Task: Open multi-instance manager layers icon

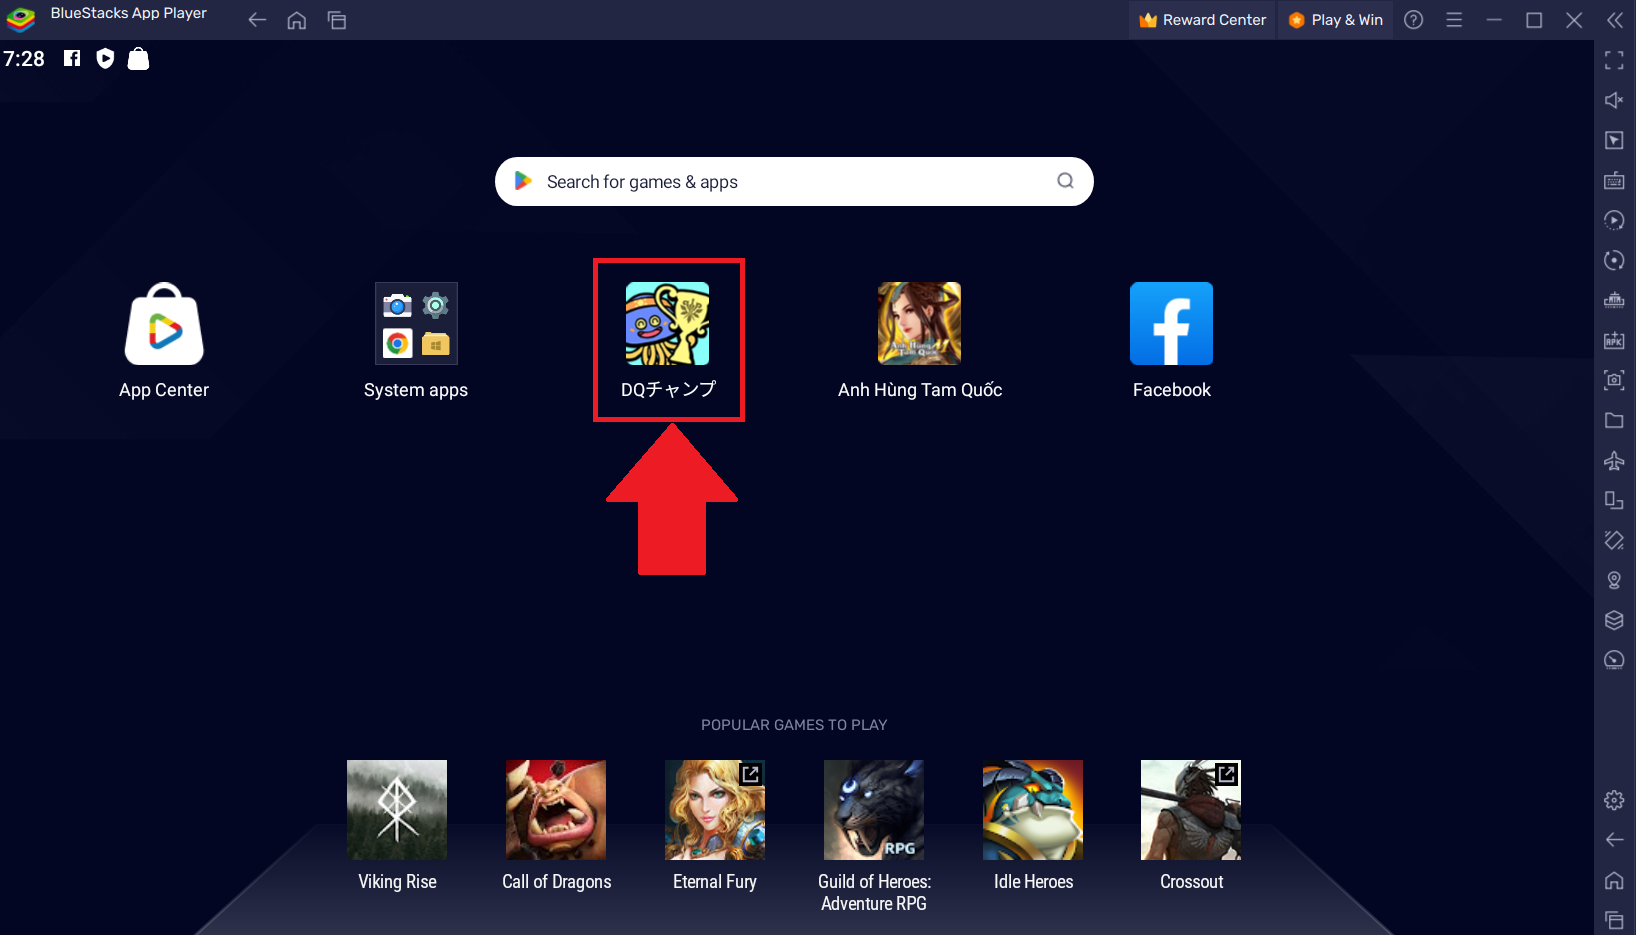Action: (x=1614, y=620)
